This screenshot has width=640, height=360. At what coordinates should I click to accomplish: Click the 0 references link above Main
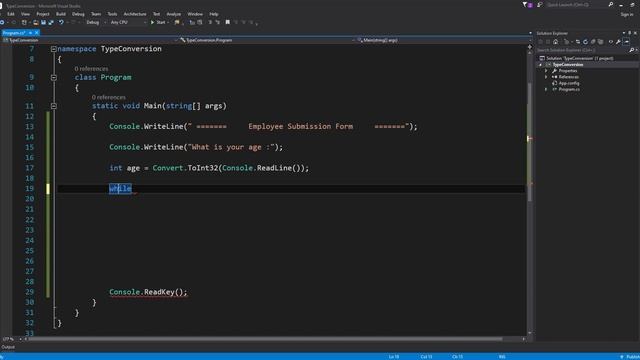coord(109,97)
